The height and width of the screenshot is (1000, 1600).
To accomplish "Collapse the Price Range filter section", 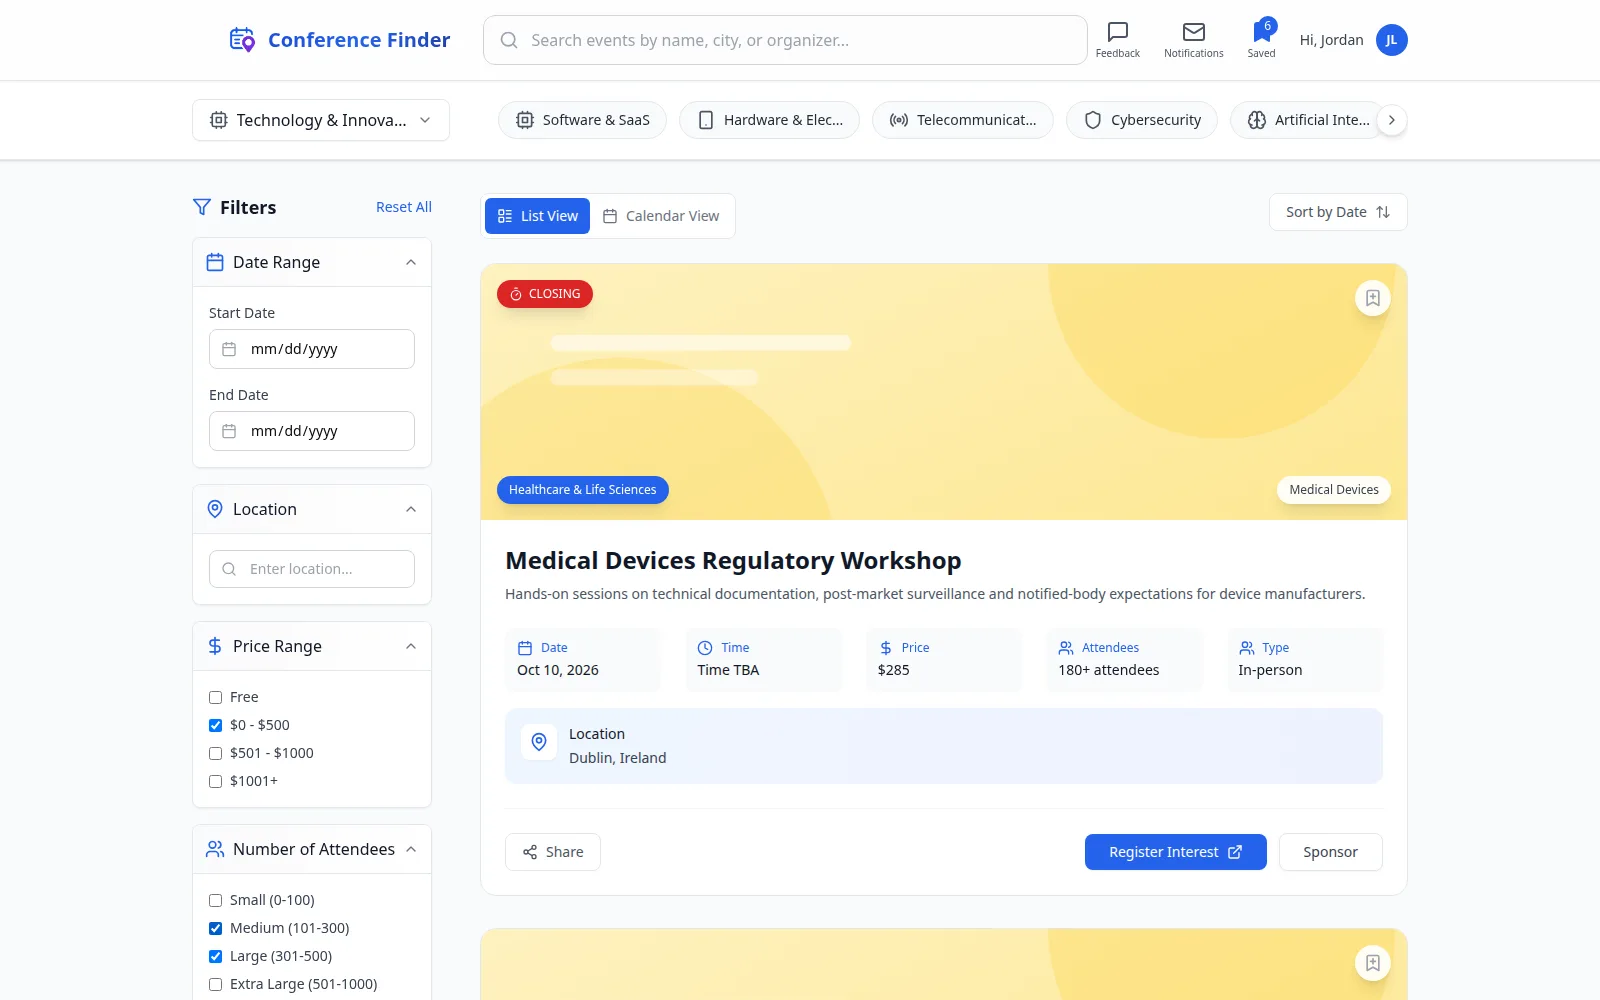I will pos(411,646).
